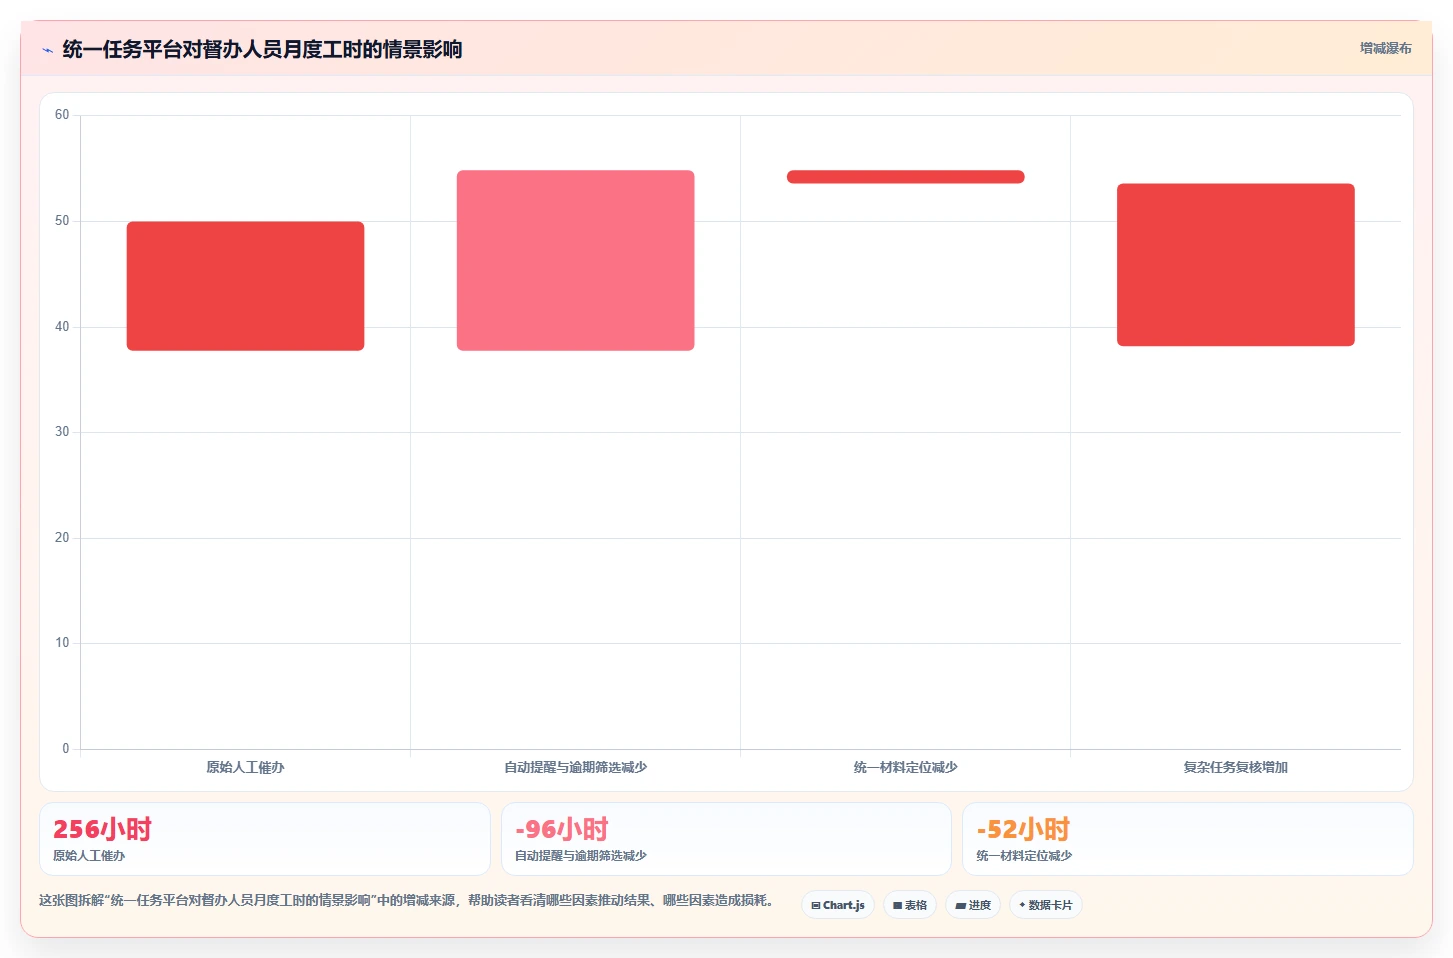Image resolution: width=1453 pixels, height=958 pixels.
Task: Click the 复杂任务复核增加 red bar
Action: pos(1236,265)
